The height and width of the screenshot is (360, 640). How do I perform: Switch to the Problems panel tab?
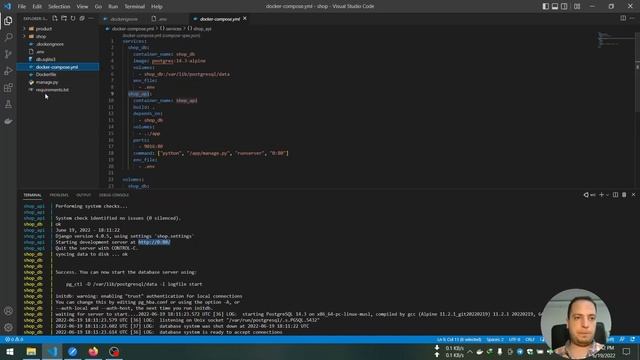click(x=59, y=195)
